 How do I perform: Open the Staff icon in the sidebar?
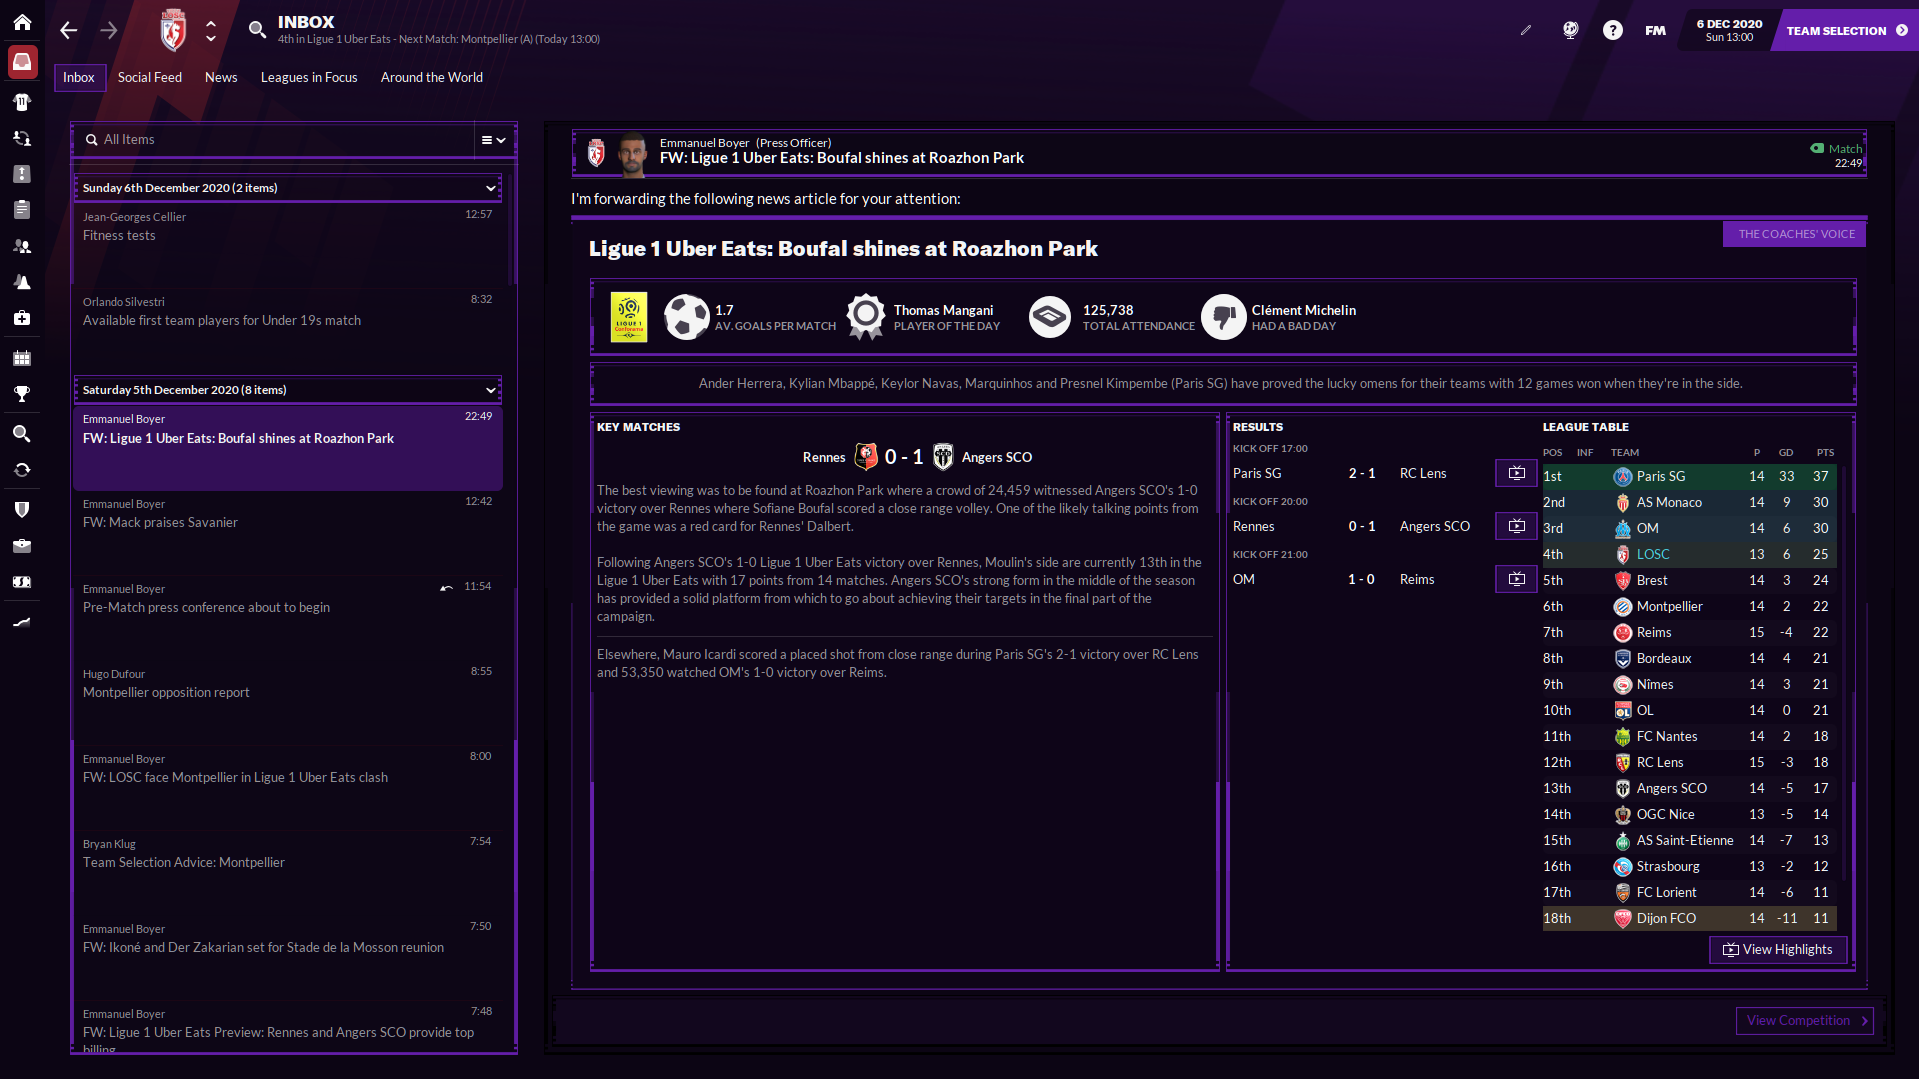coord(22,246)
